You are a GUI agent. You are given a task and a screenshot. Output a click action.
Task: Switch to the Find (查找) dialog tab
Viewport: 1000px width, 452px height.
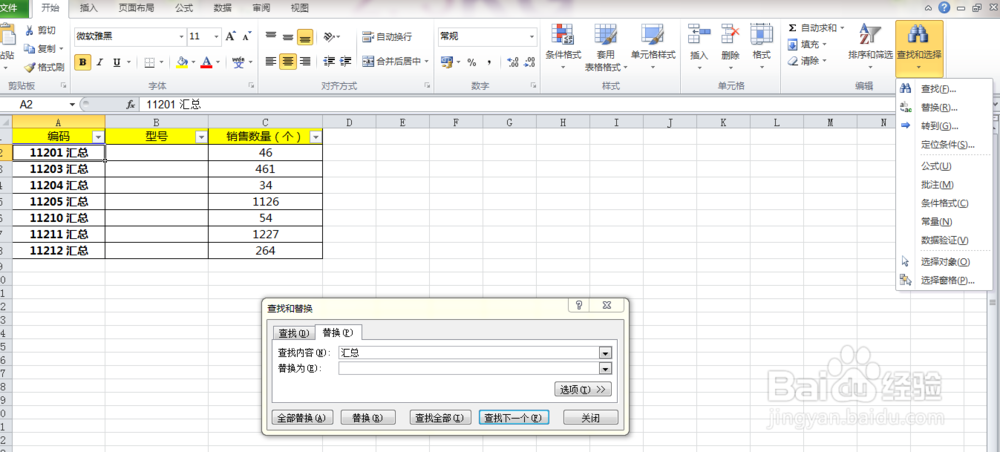[293, 333]
